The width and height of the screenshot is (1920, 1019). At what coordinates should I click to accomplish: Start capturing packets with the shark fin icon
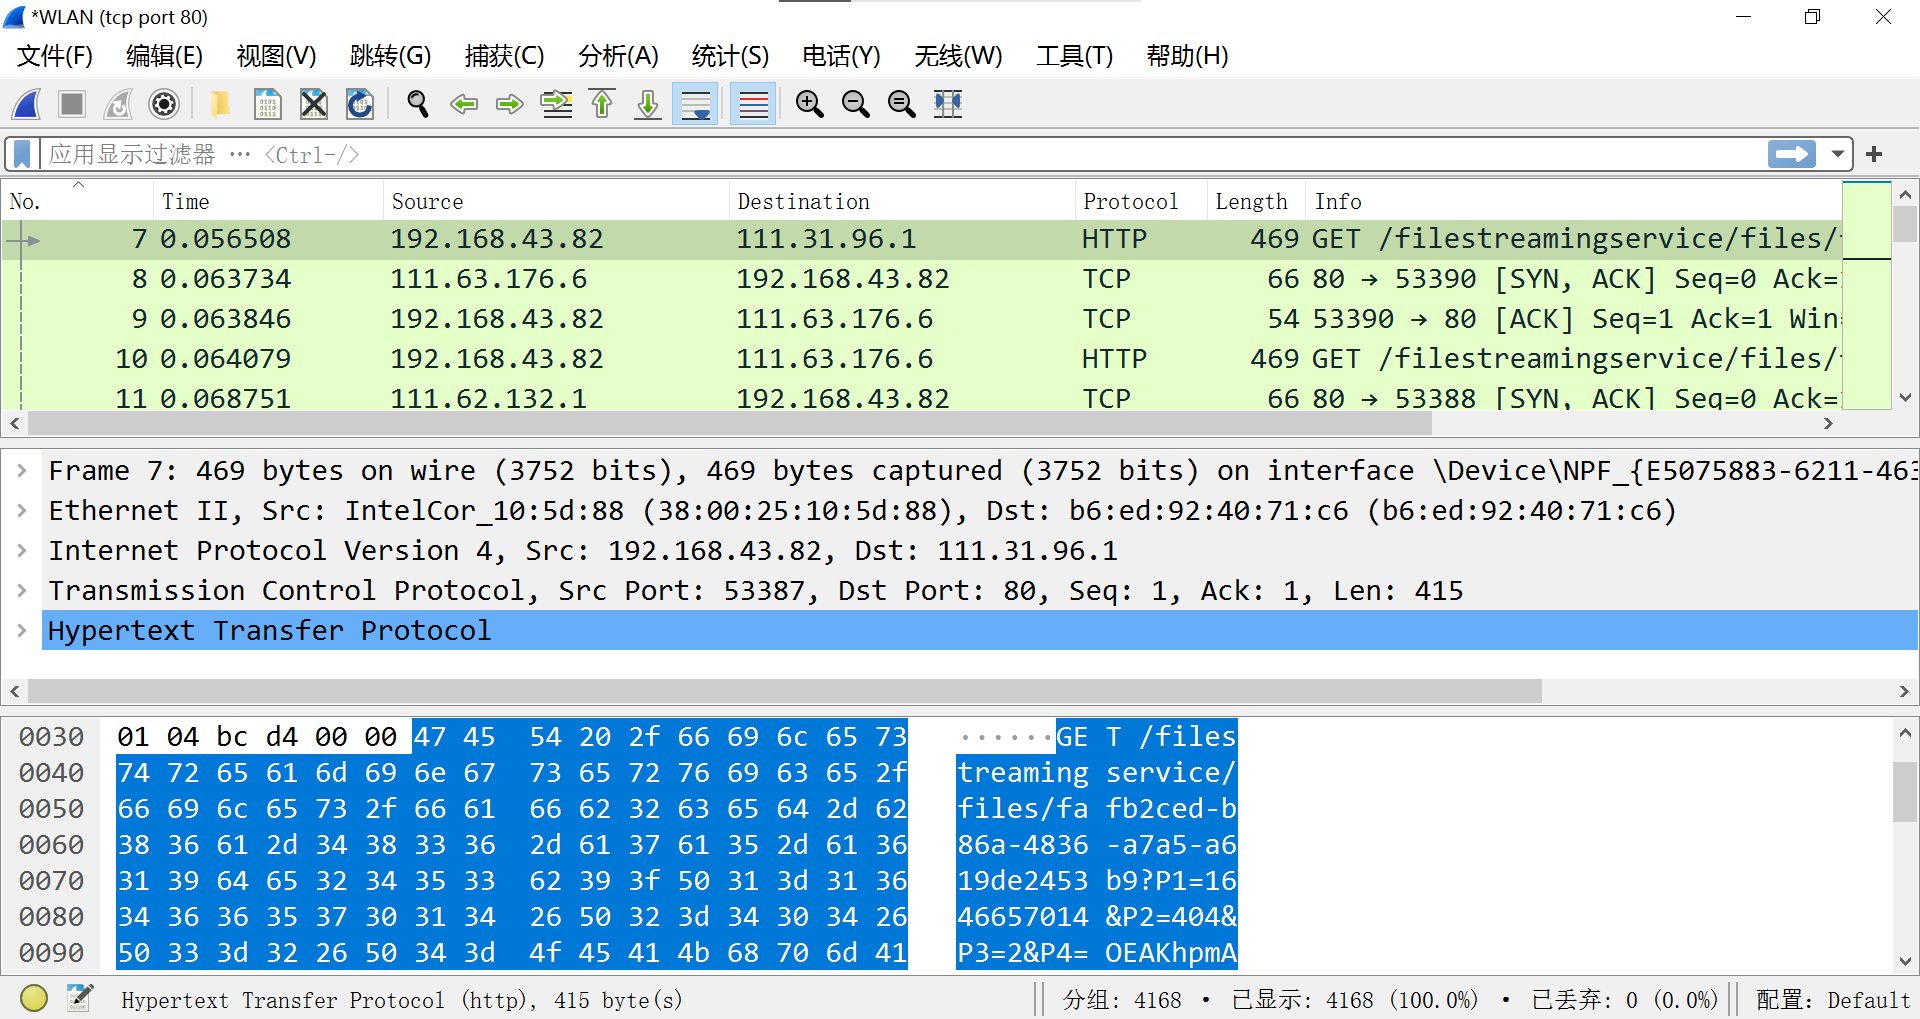click(27, 104)
